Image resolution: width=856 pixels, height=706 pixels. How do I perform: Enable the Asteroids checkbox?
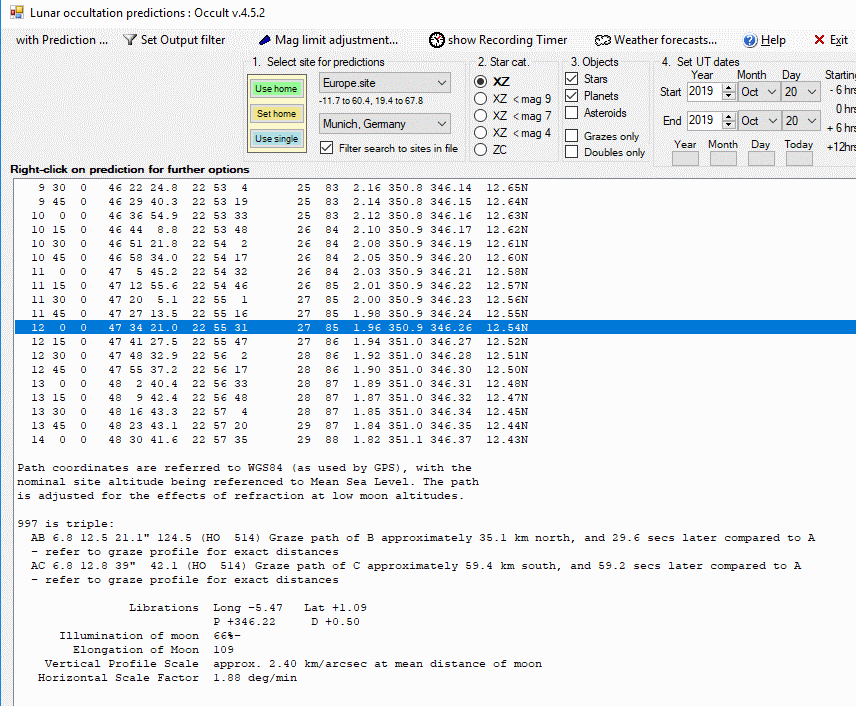tap(572, 113)
